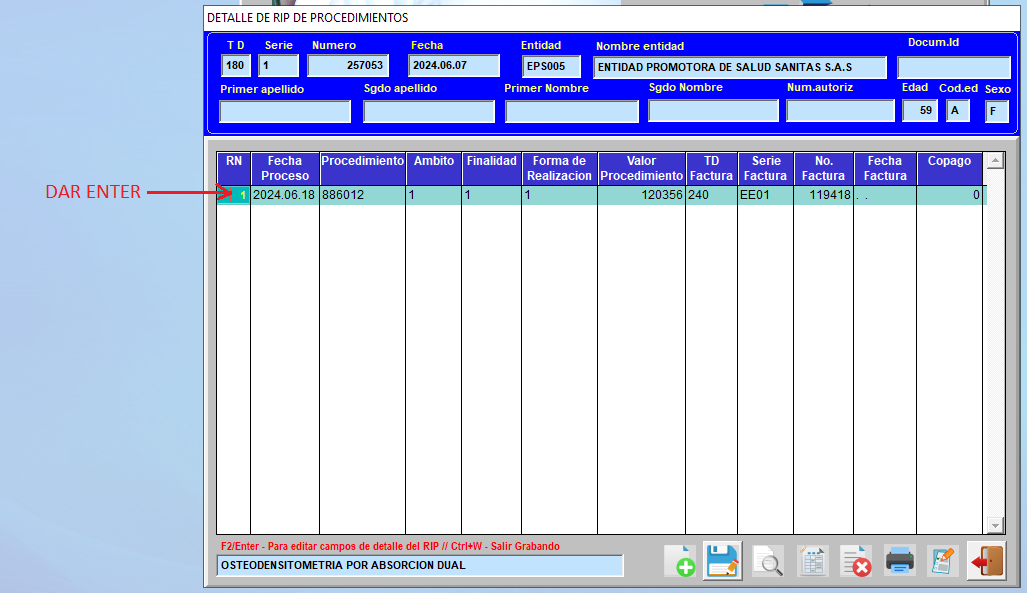The height and width of the screenshot is (593, 1027).
Task: Click the T D field showing 180
Action: (x=236, y=66)
